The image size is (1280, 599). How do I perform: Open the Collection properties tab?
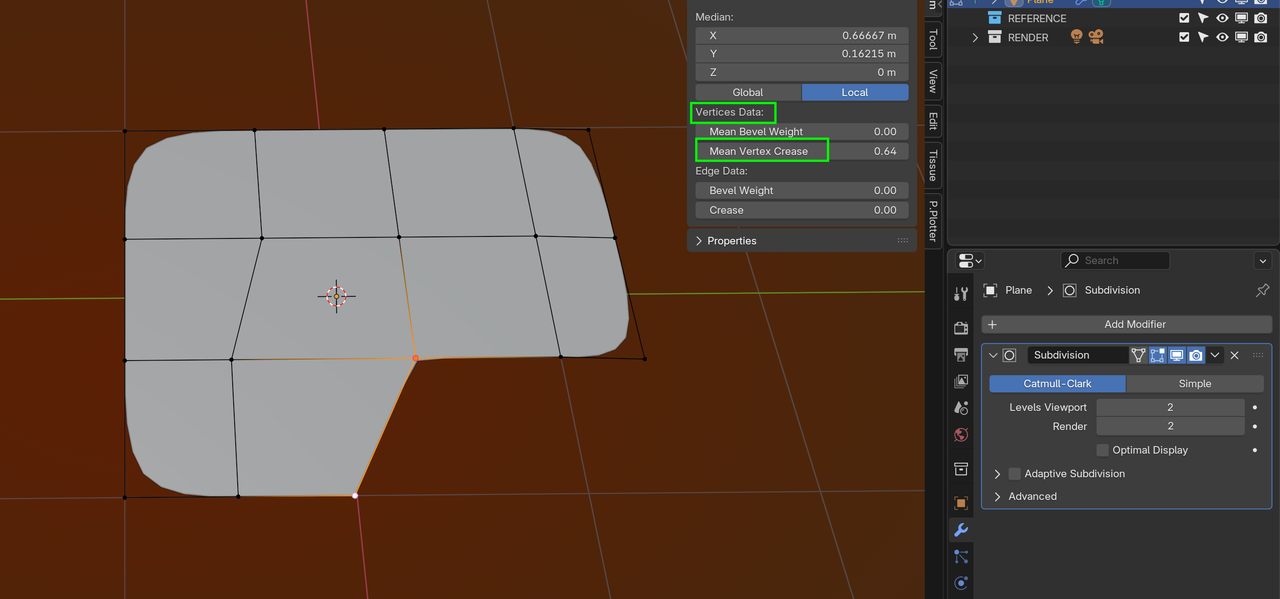[x=961, y=469]
